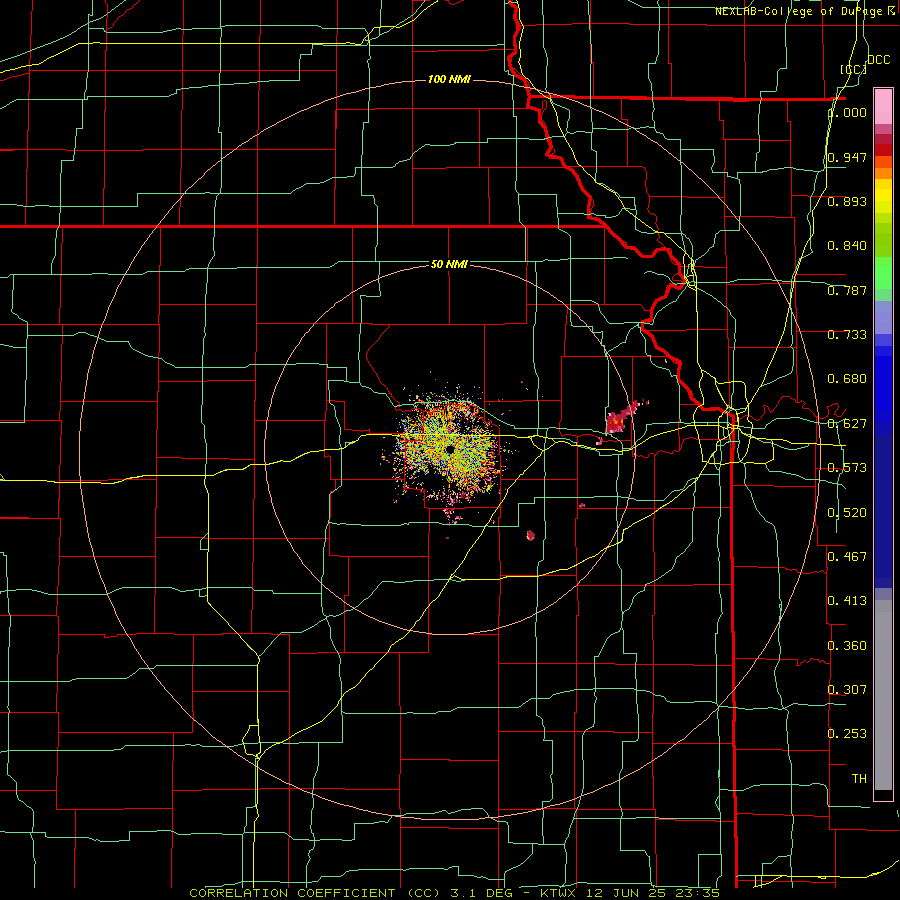The height and width of the screenshot is (900, 900).
Task: Click the DCC product label
Action: click(878, 60)
